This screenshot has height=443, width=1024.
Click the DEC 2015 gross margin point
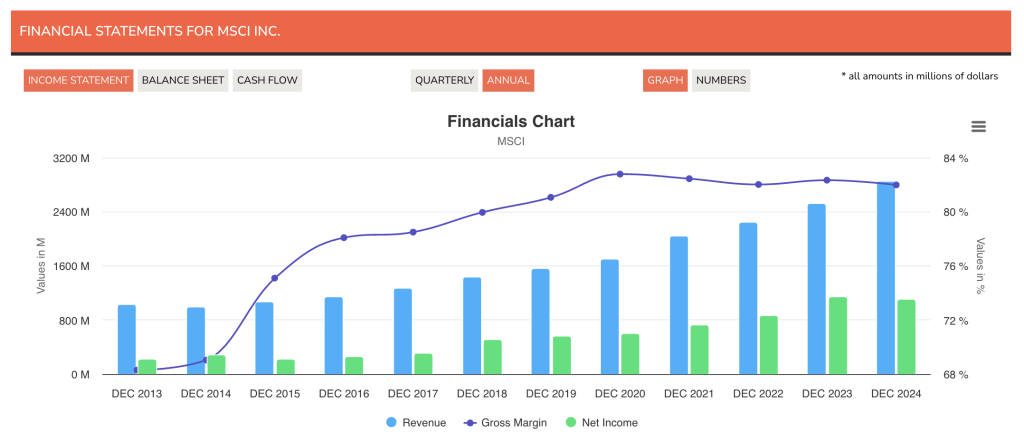point(274,278)
